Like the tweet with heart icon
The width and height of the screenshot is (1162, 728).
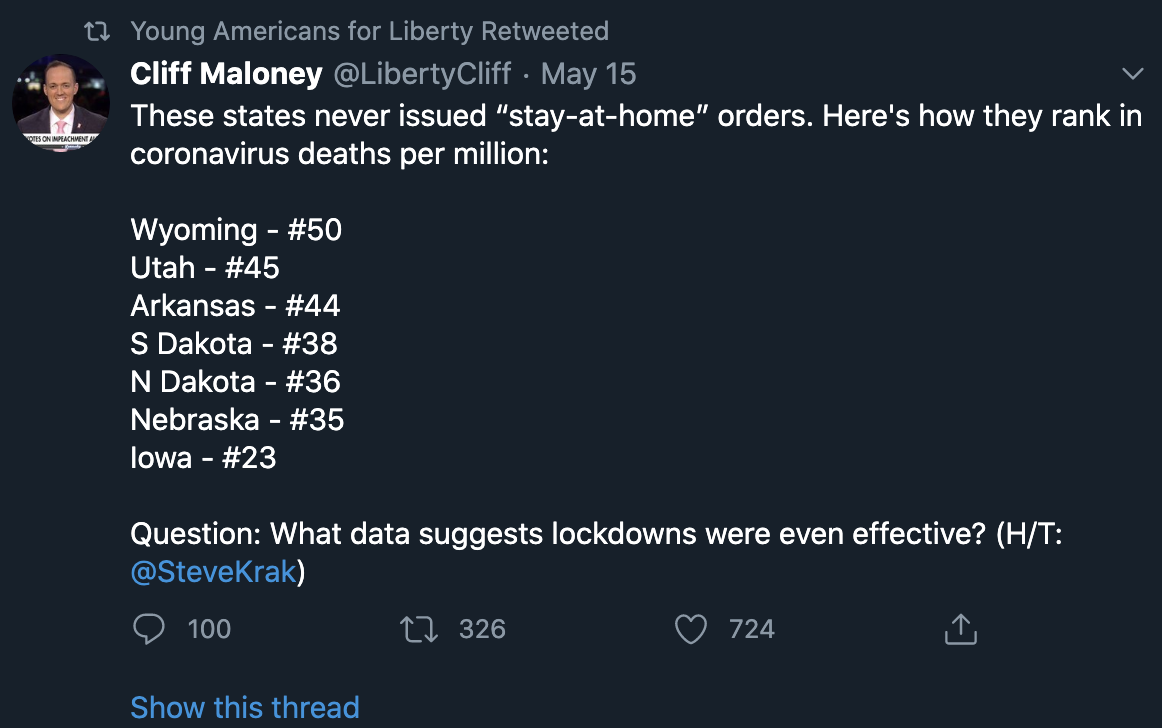[691, 629]
